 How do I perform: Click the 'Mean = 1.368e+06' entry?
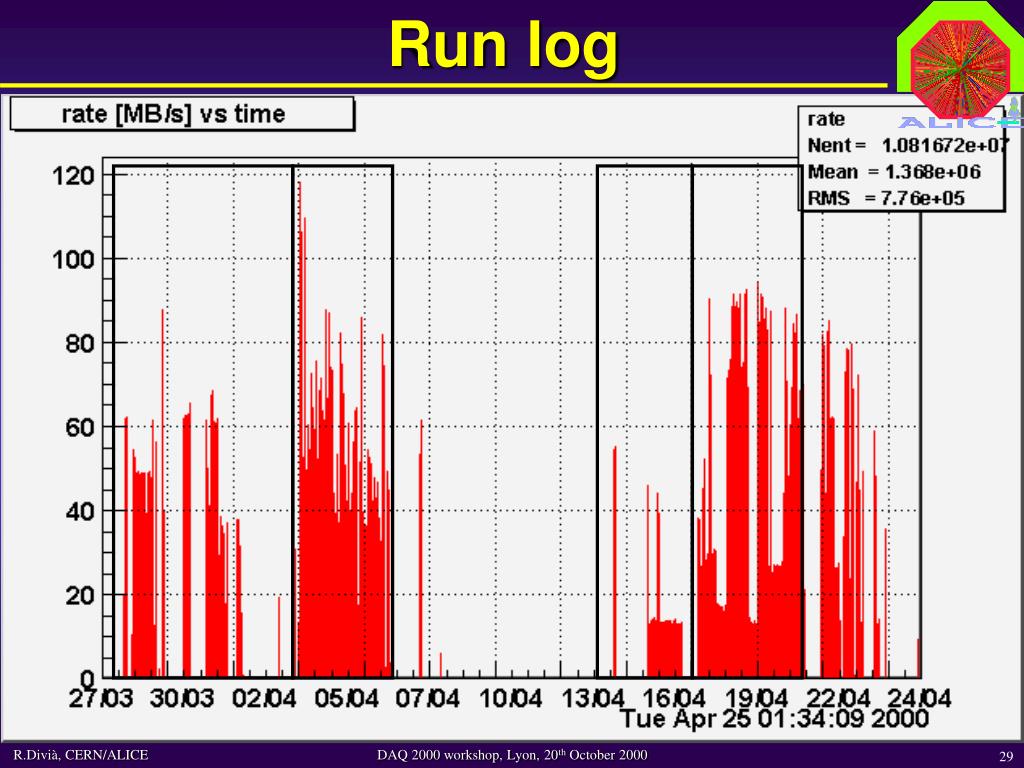(894, 172)
